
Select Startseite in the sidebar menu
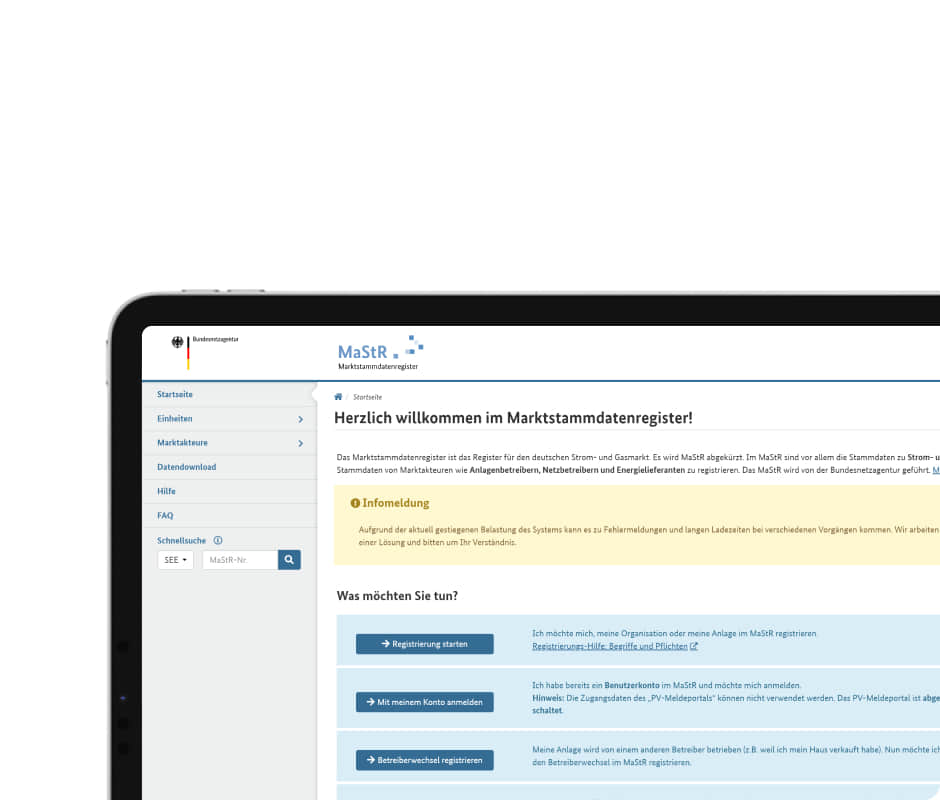(175, 395)
